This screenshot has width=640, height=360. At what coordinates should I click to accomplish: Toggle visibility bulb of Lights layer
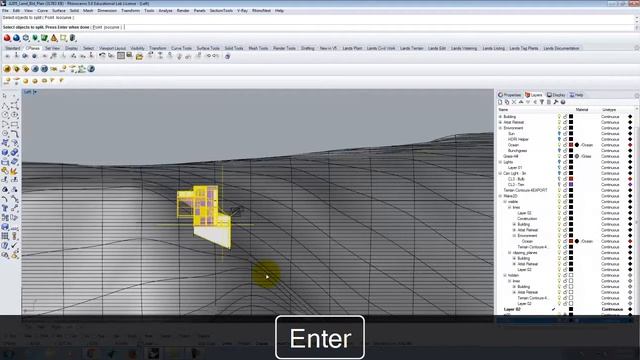tap(559, 162)
